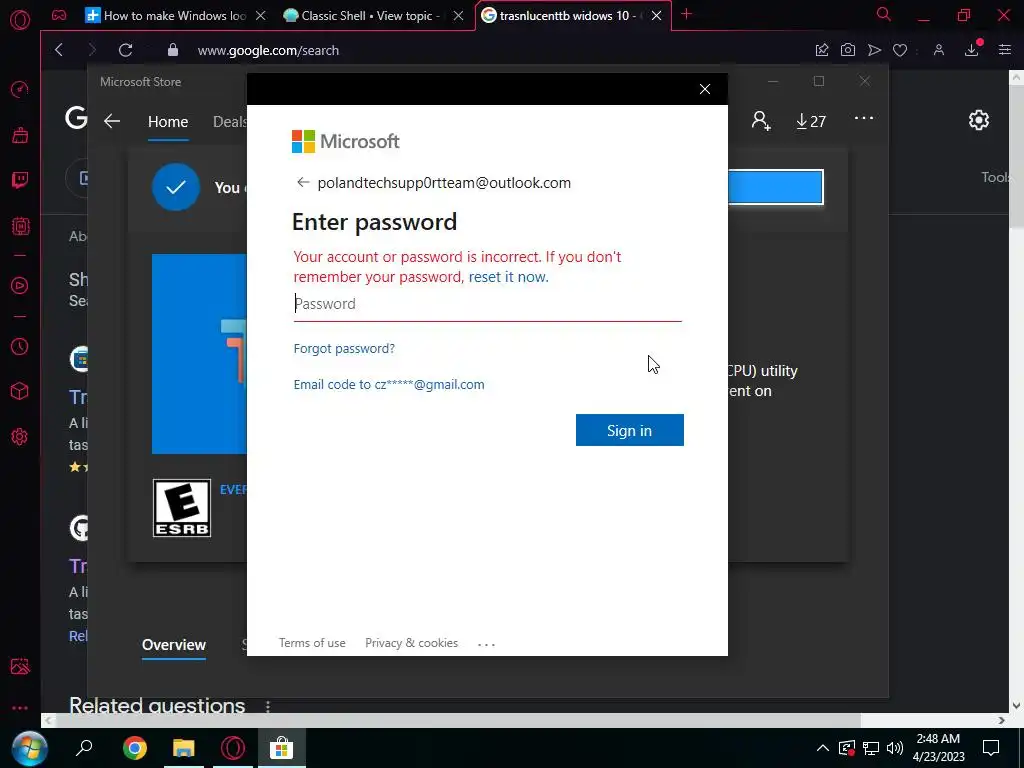1024x768 pixels.
Task: Open Overview tab in Microsoft Store
Action: click(174, 645)
